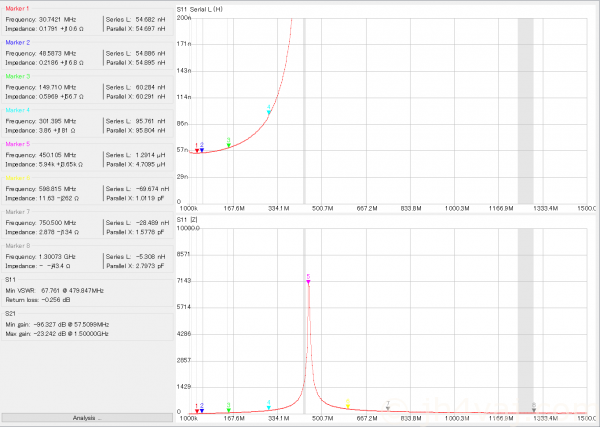This screenshot has height=427, width=600.
Task: Click Marker 6 impedance 11.63 -j262 Ω
Action: click(x=59, y=198)
